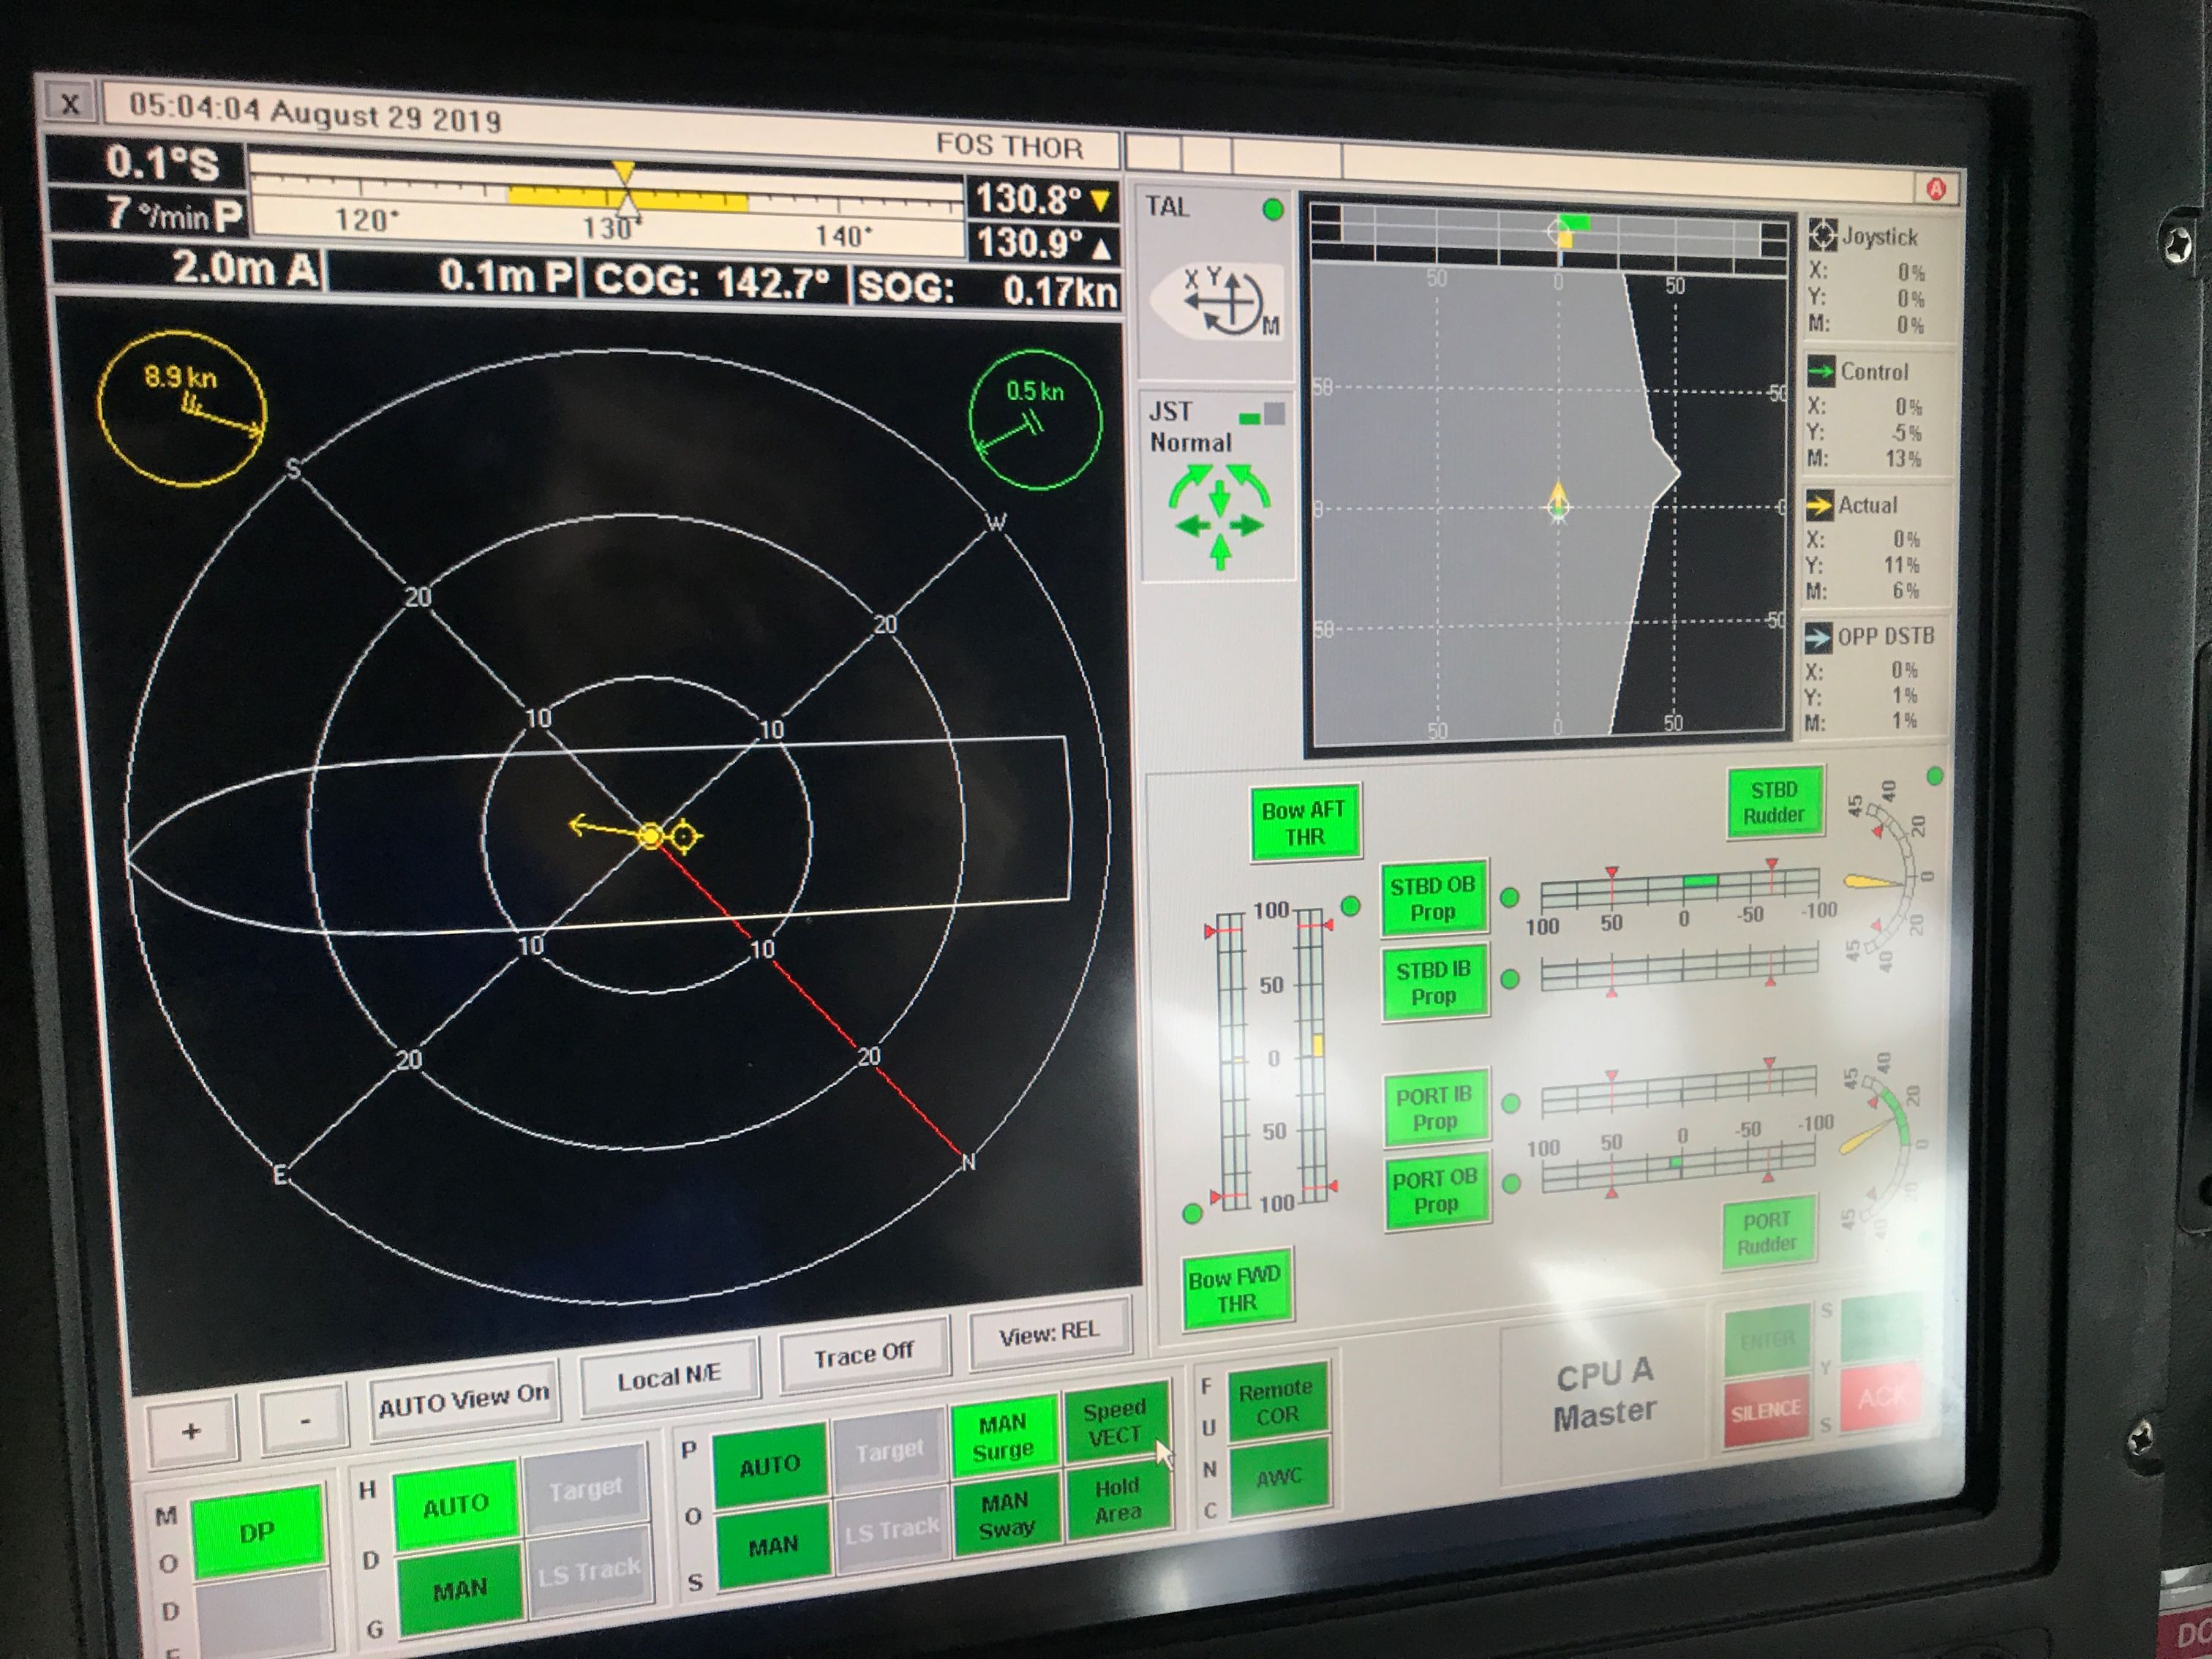Click the Bow AFT THR thruster button
Viewport: 2212px width, 1659px height.
tap(1304, 823)
